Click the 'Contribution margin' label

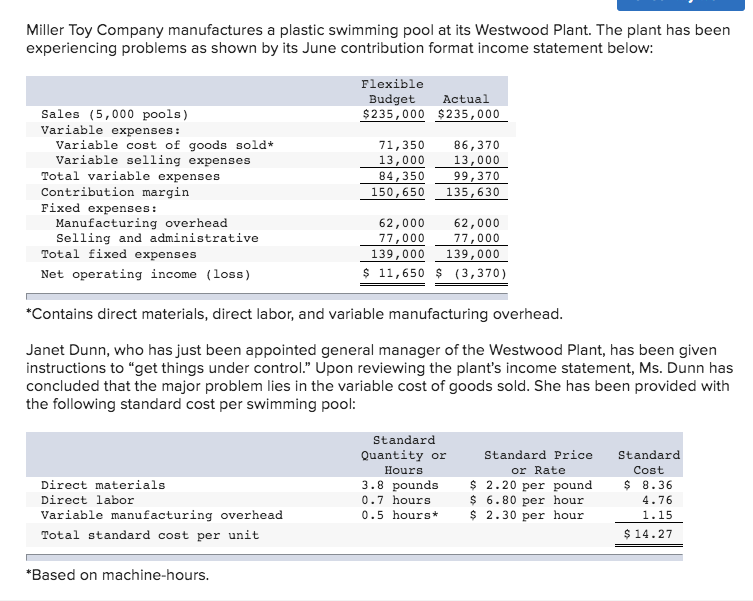click(x=115, y=192)
